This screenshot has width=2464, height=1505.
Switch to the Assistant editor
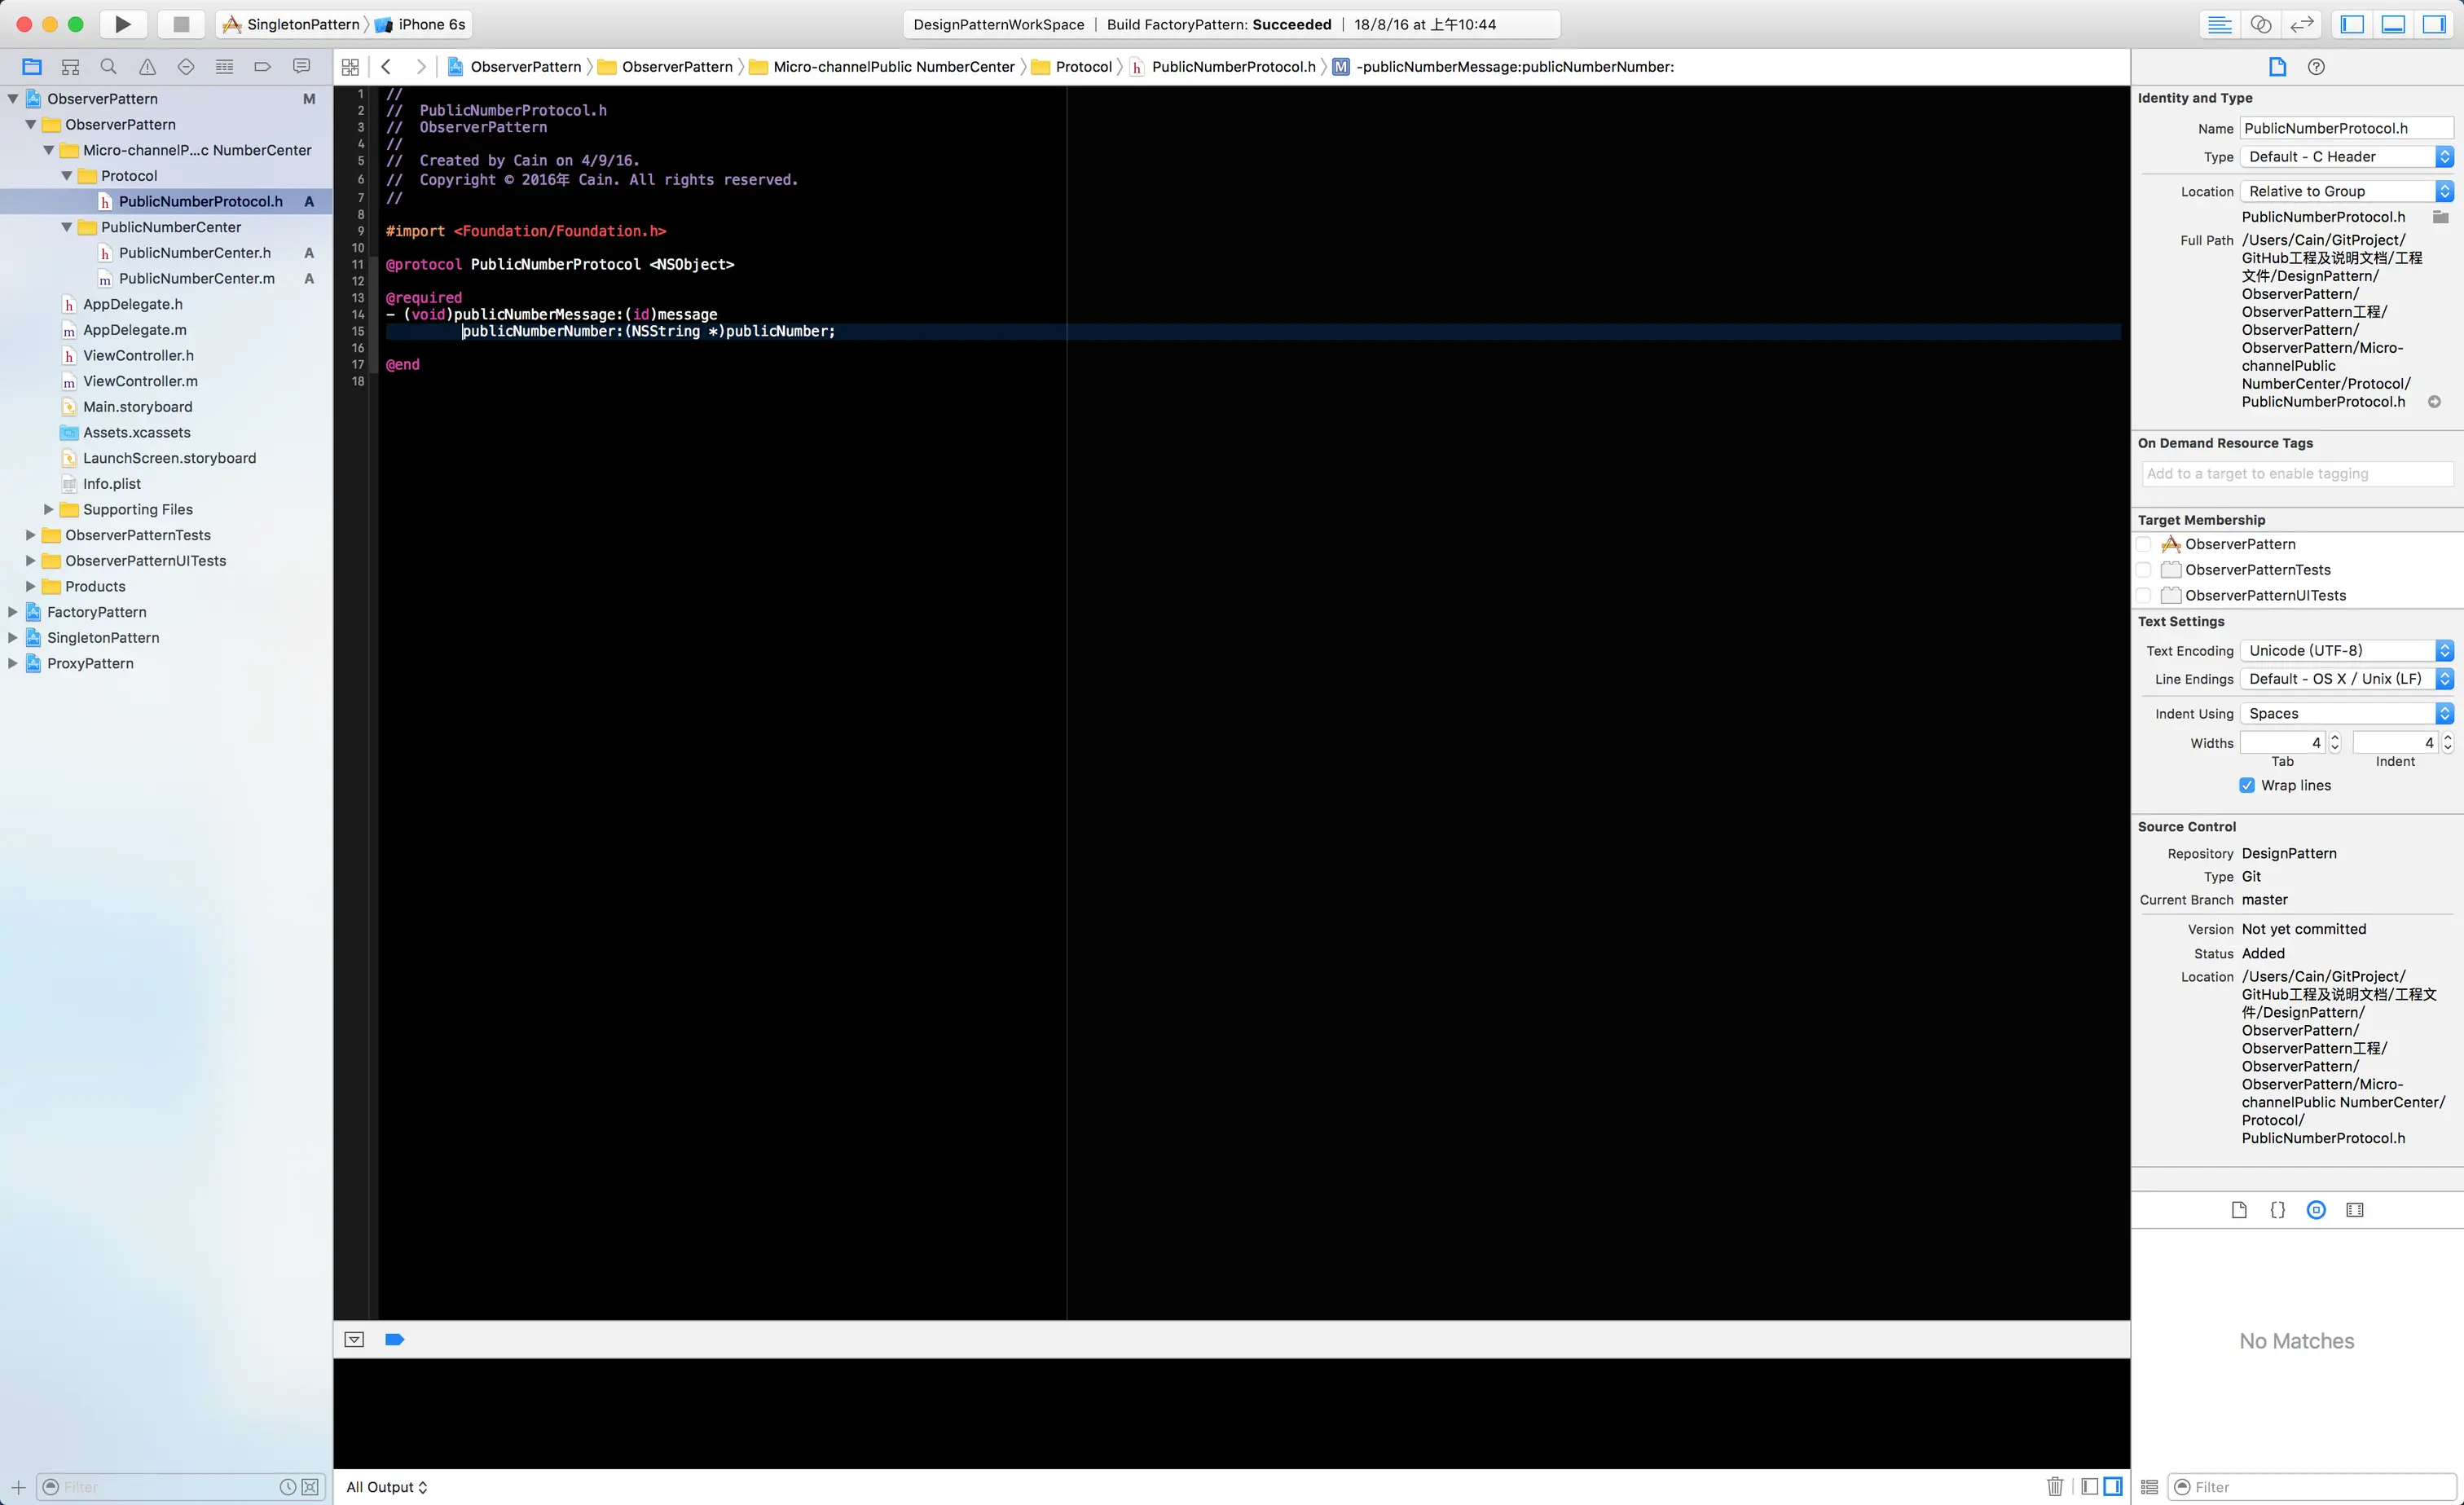click(x=2261, y=24)
